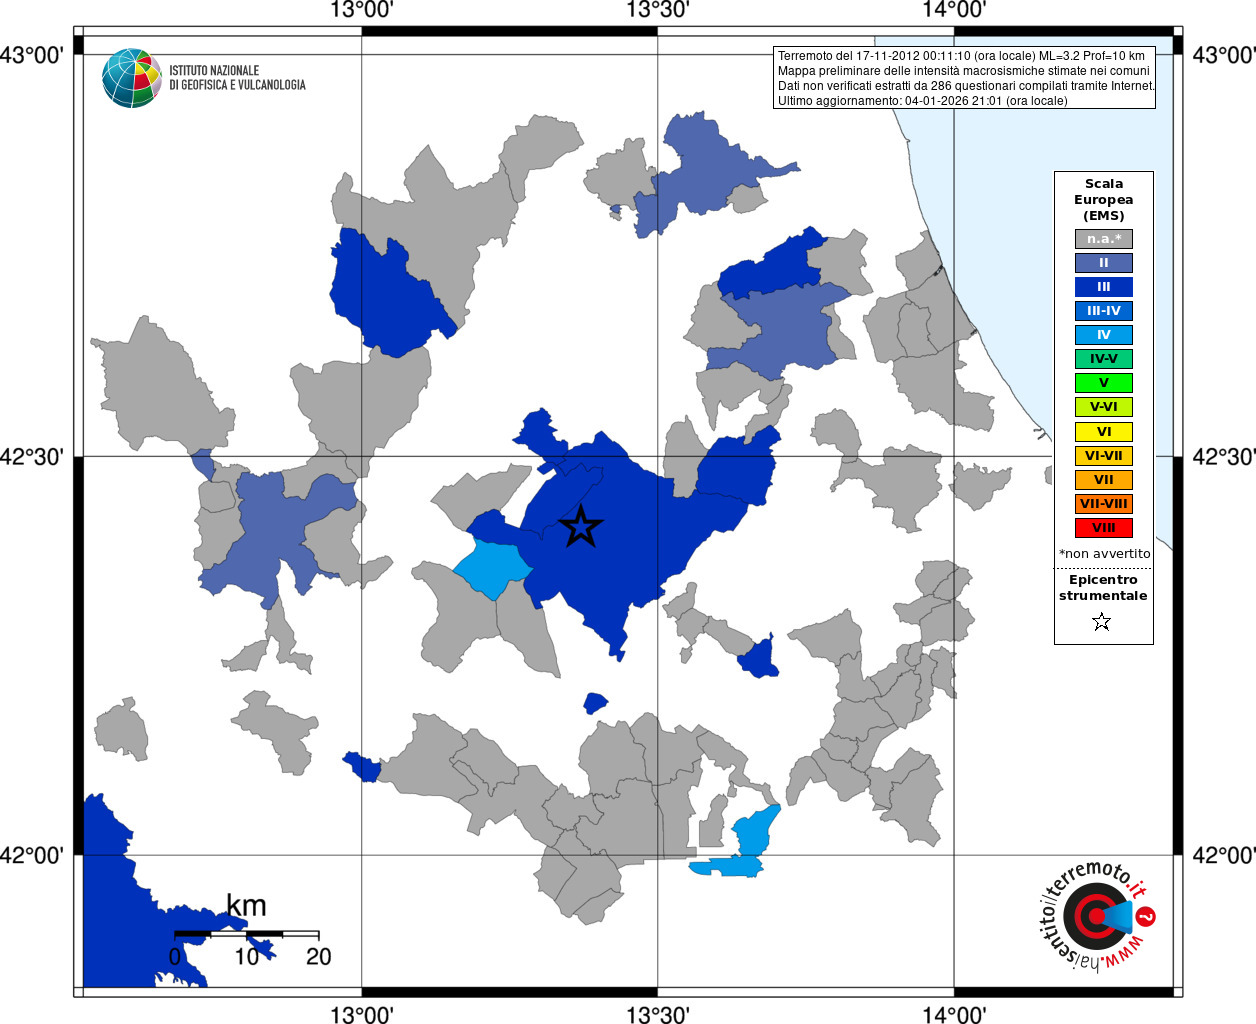The image size is (1256, 1024).
Task: Select the VII-VIII intensity legend swatch
Action: pos(1104,504)
